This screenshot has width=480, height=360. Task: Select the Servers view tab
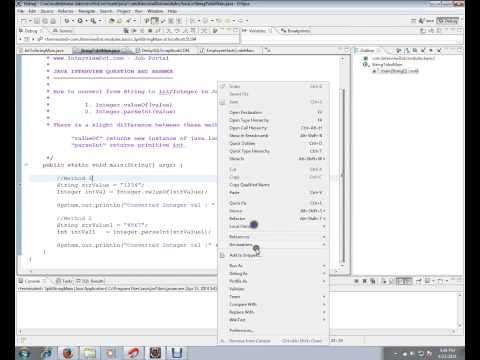[63, 31]
